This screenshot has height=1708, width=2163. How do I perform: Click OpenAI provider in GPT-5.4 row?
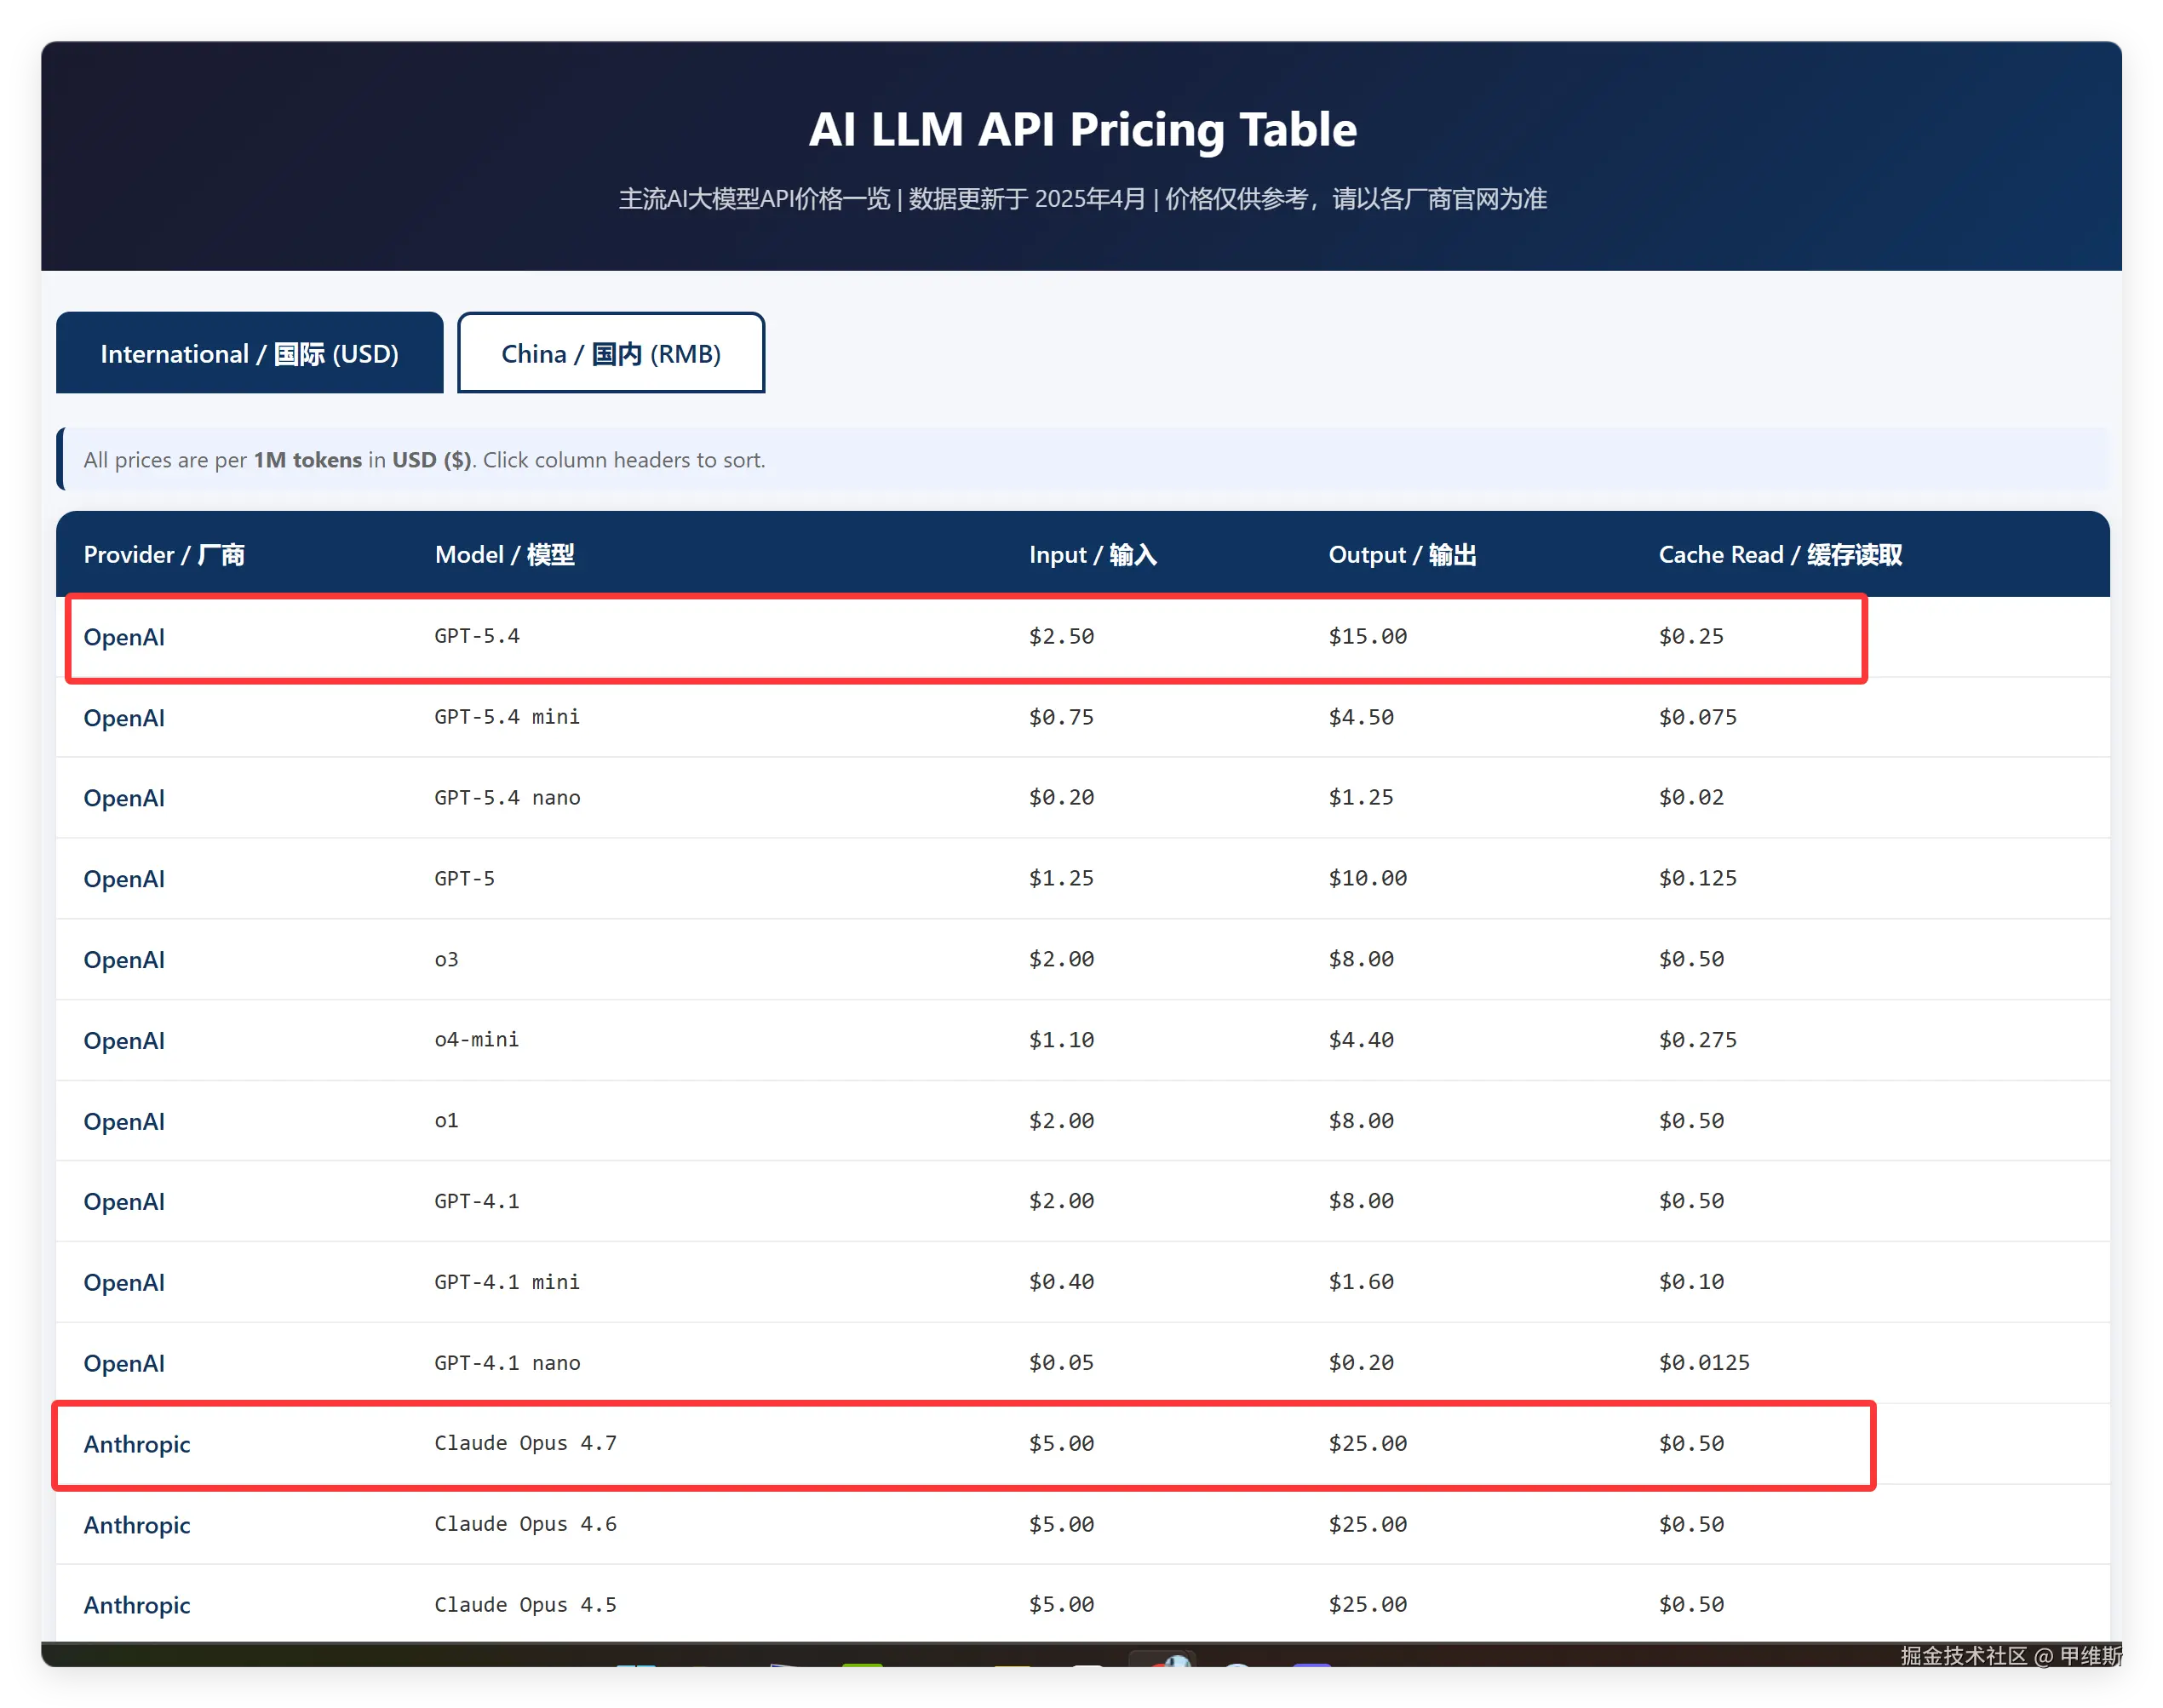pos(124,637)
